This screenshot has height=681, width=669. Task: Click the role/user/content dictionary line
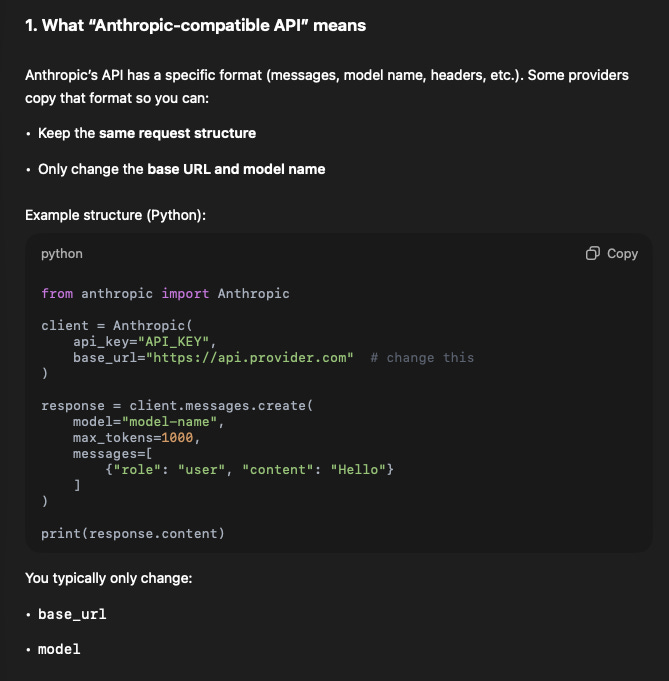pos(249,469)
